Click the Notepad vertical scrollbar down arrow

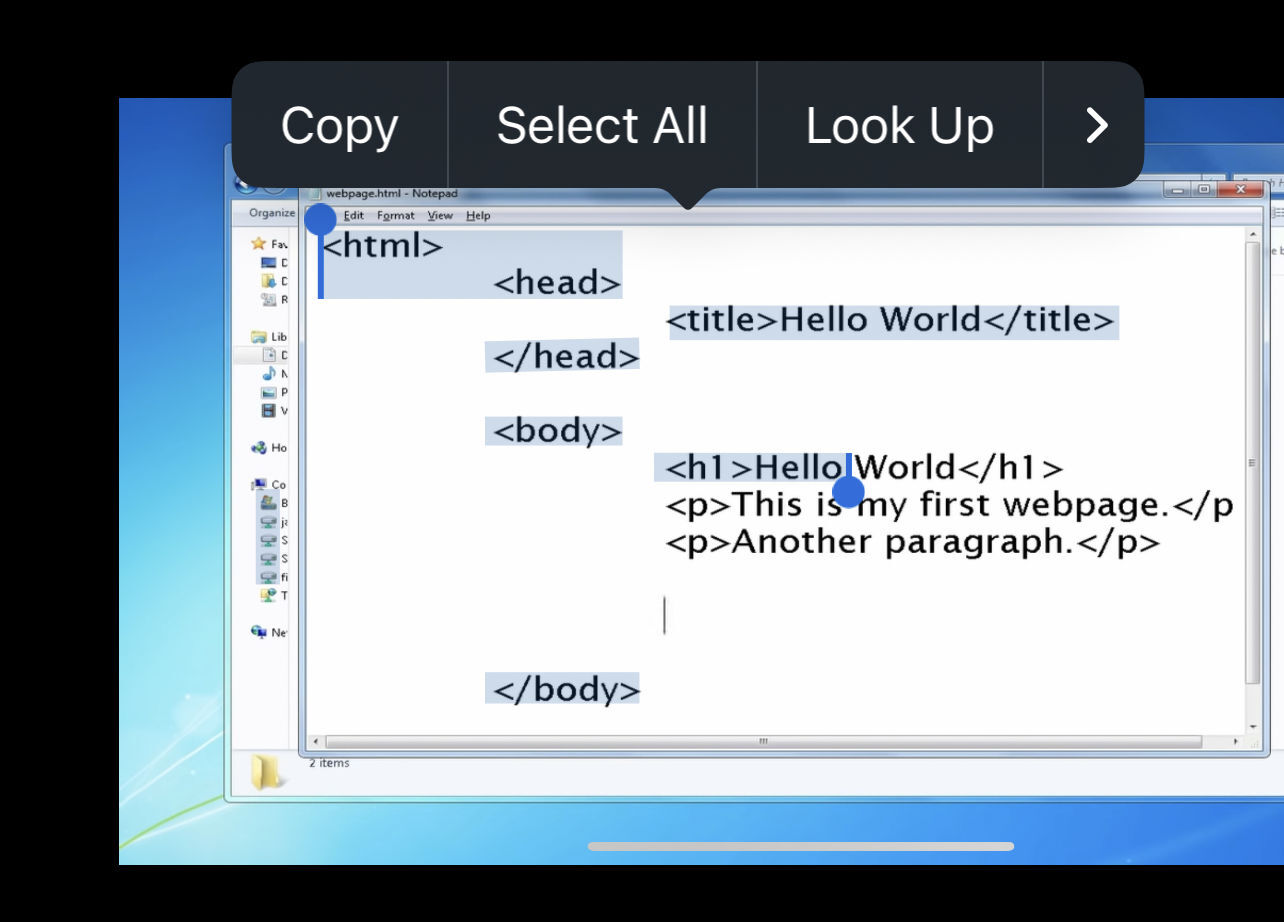pos(1253,726)
